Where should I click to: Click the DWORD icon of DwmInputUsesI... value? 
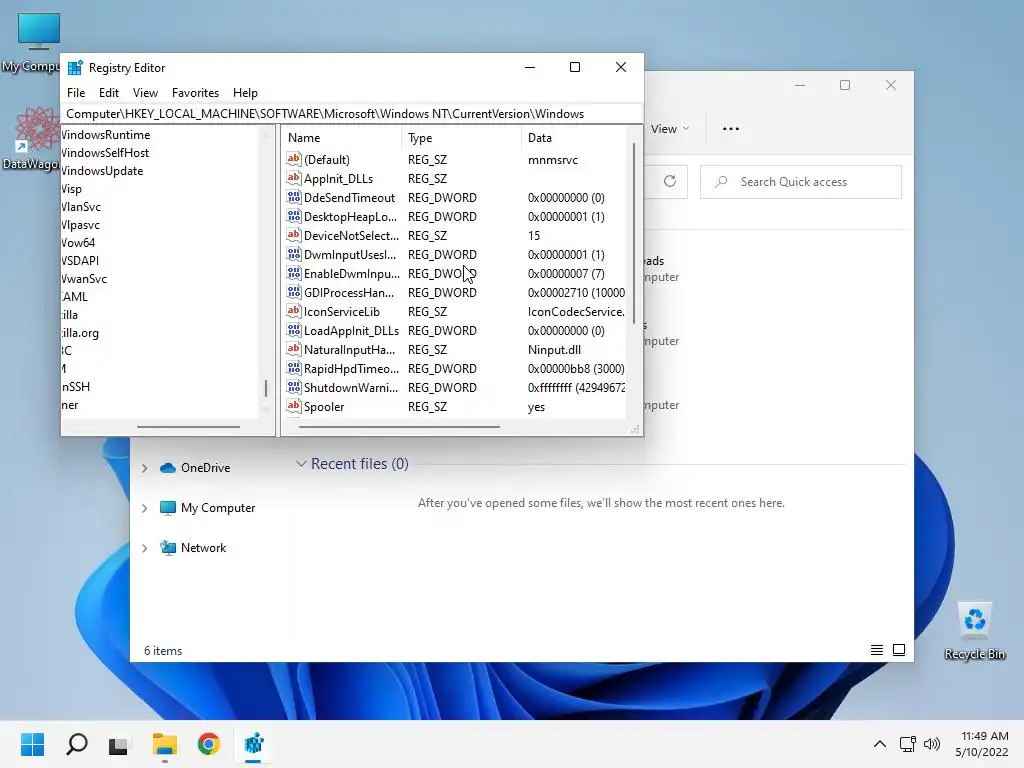click(x=294, y=253)
